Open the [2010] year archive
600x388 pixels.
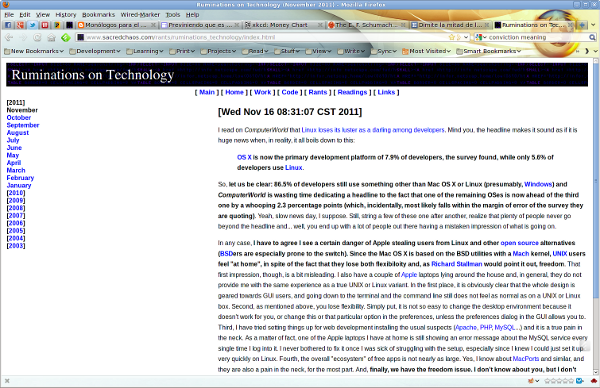pyautogui.click(x=16, y=193)
